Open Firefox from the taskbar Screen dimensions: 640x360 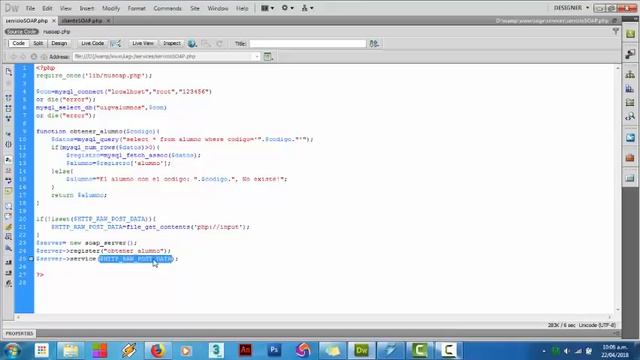pyautogui.click(x=158, y=350)
